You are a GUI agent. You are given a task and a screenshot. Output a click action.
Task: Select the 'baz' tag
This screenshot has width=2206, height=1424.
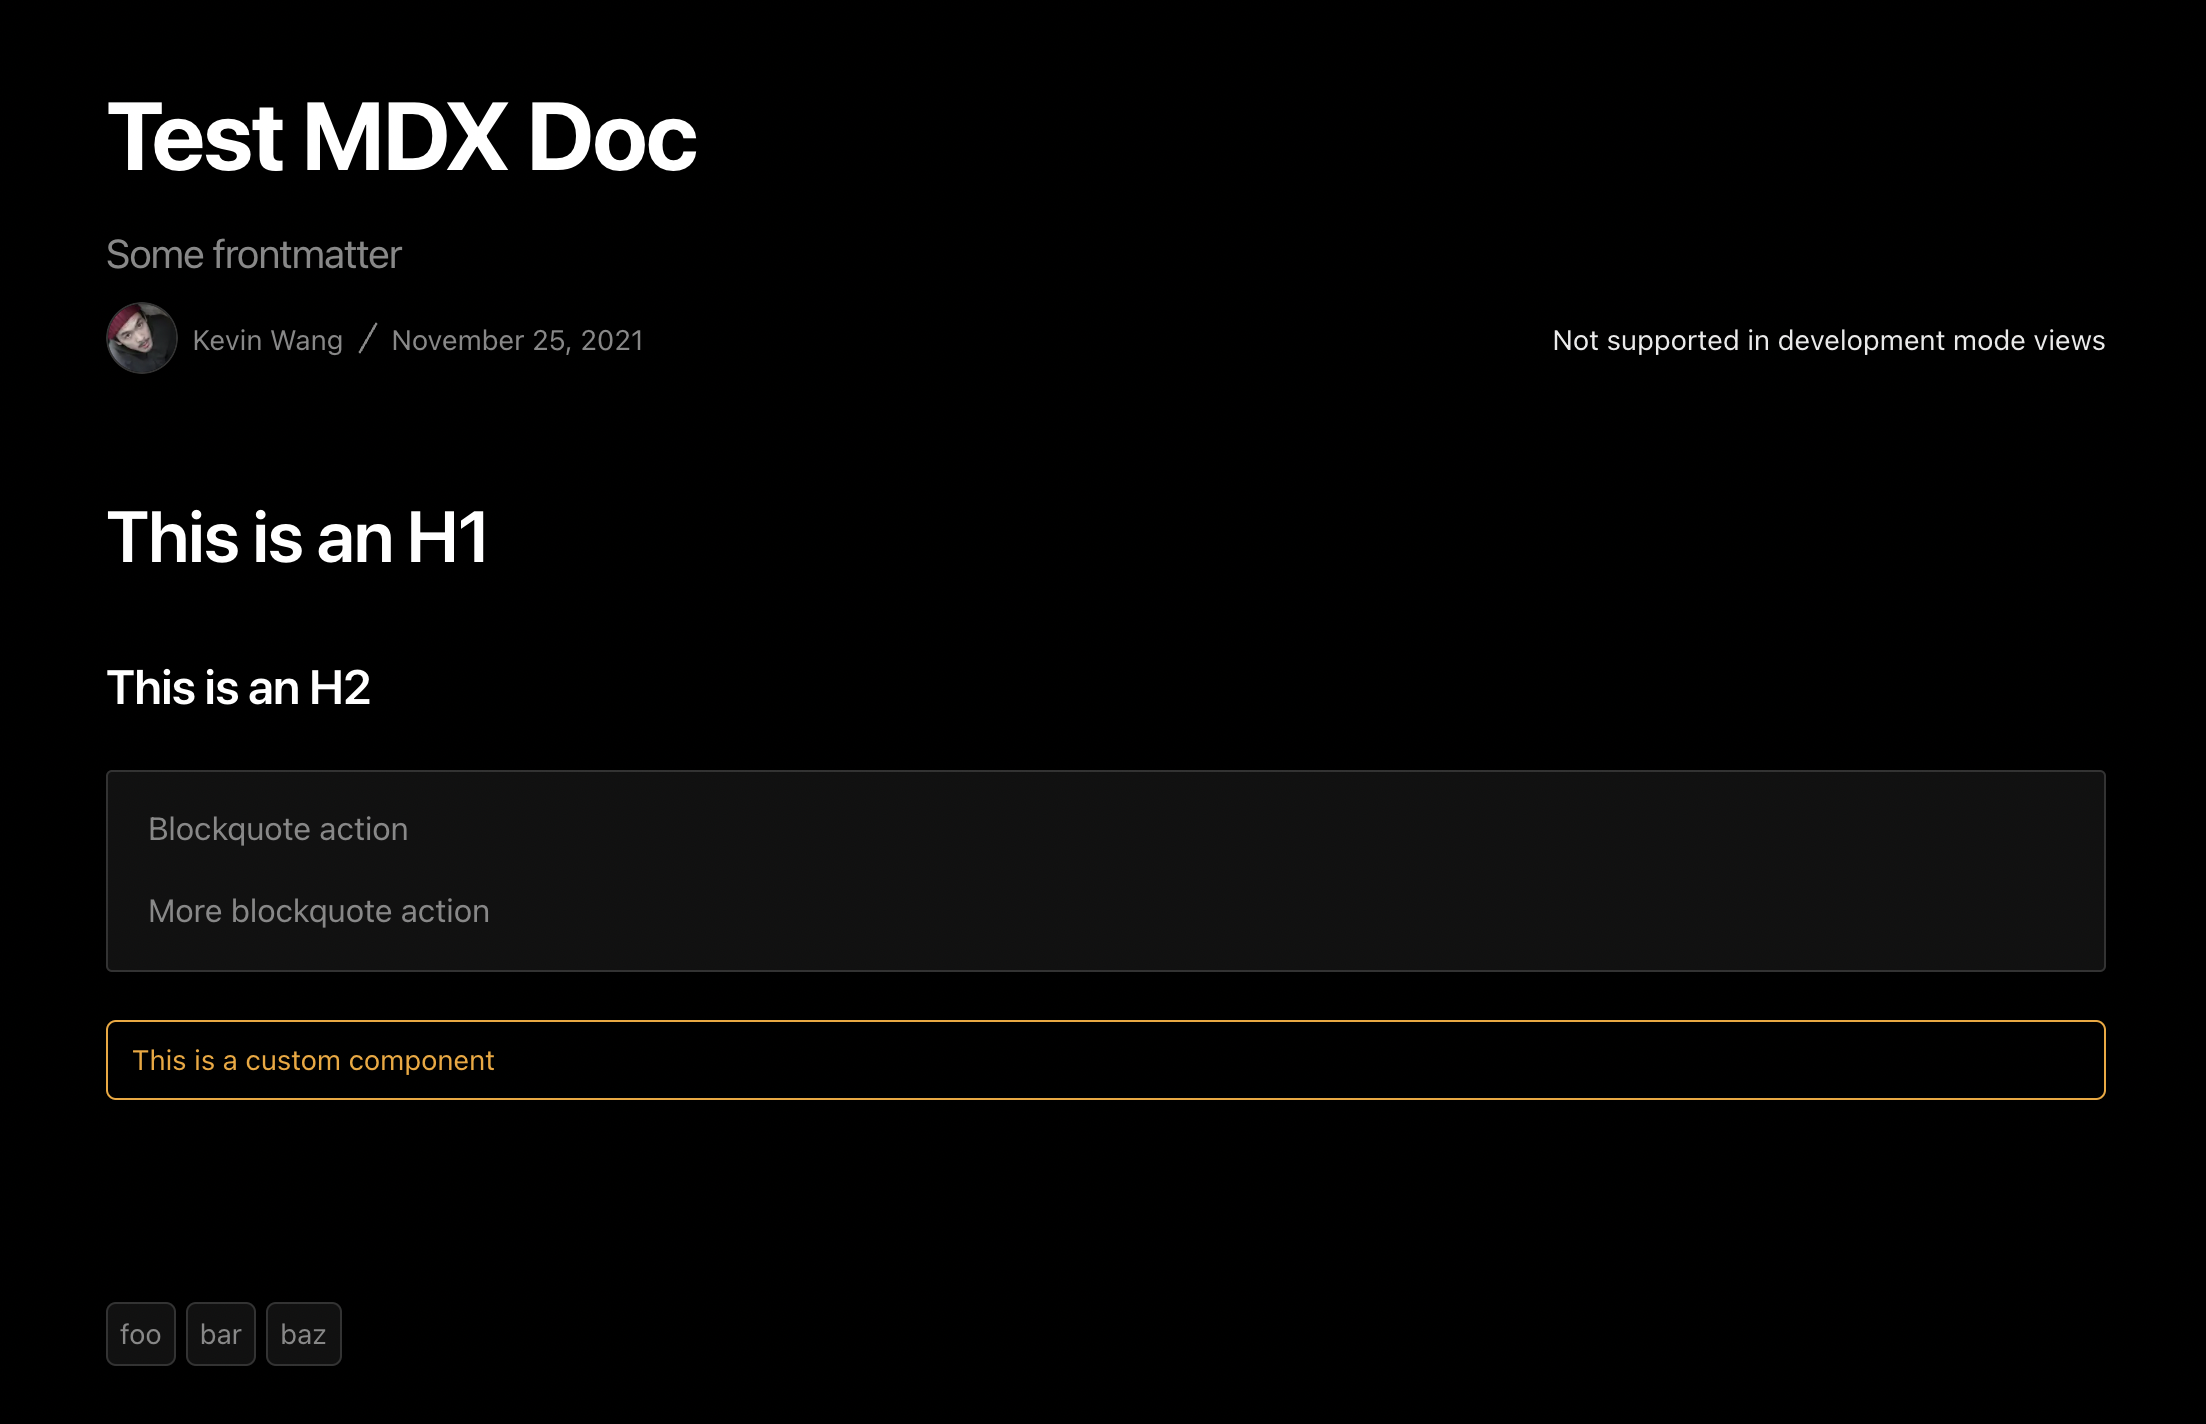(x=303, y=1334)
